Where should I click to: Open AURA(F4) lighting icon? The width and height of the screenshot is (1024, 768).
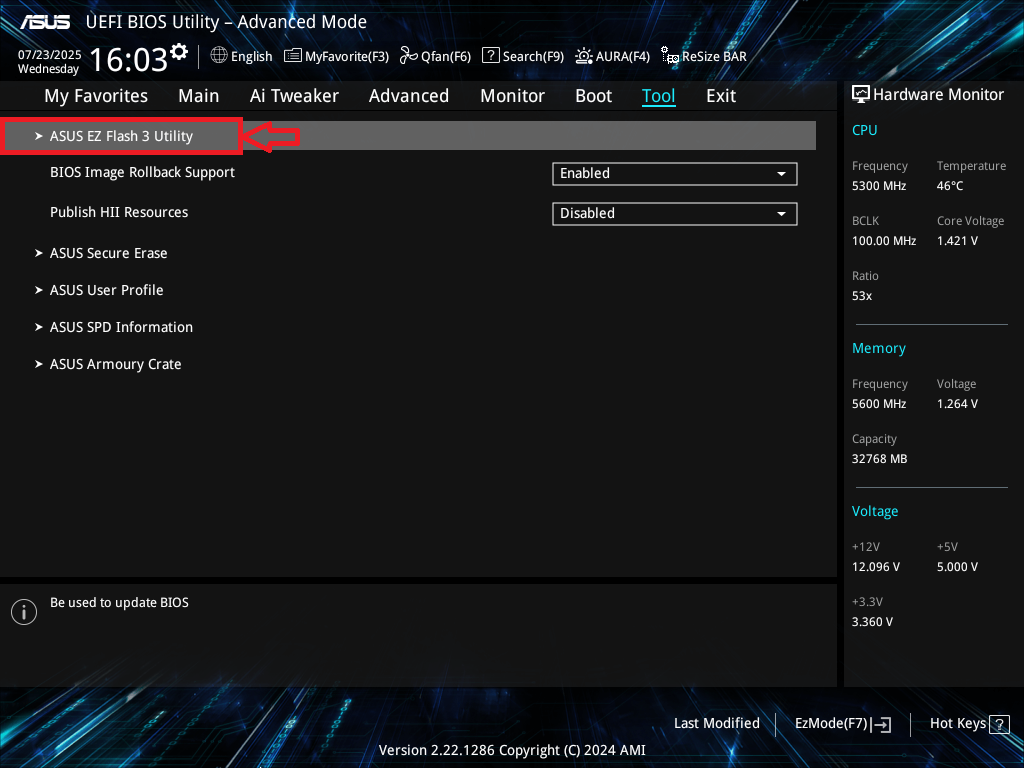click(x=584, y=56)
